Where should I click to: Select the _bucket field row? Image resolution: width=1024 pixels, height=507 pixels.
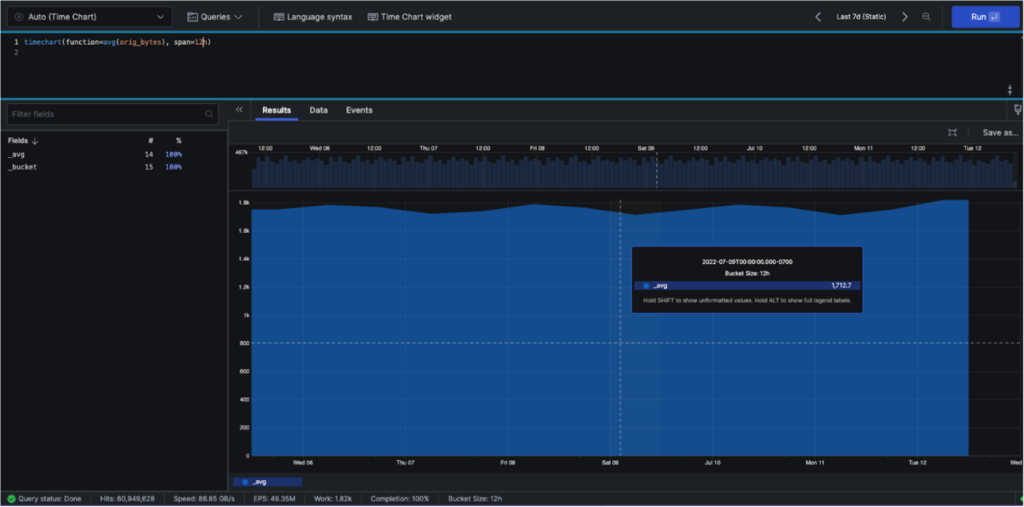pos(95,167)
